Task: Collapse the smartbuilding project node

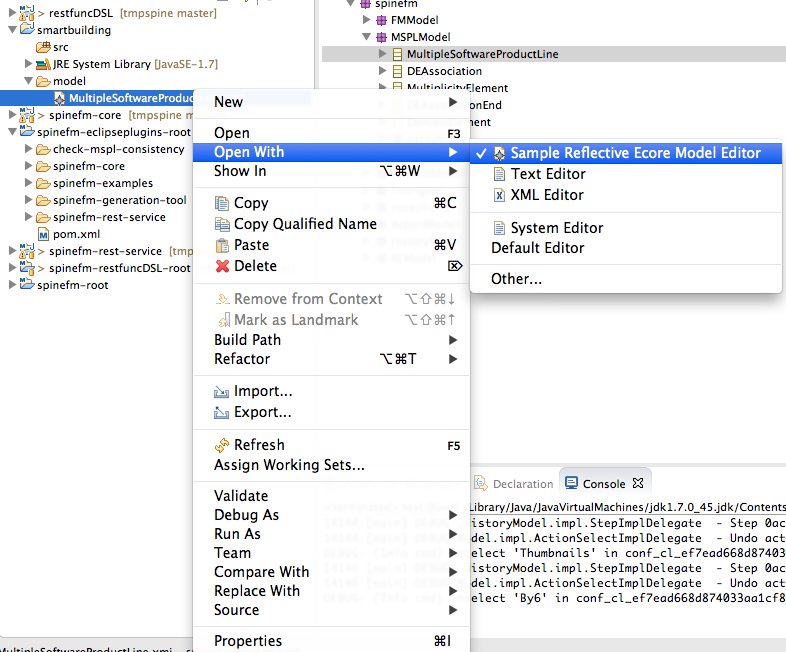Action: tap(13, 30)
